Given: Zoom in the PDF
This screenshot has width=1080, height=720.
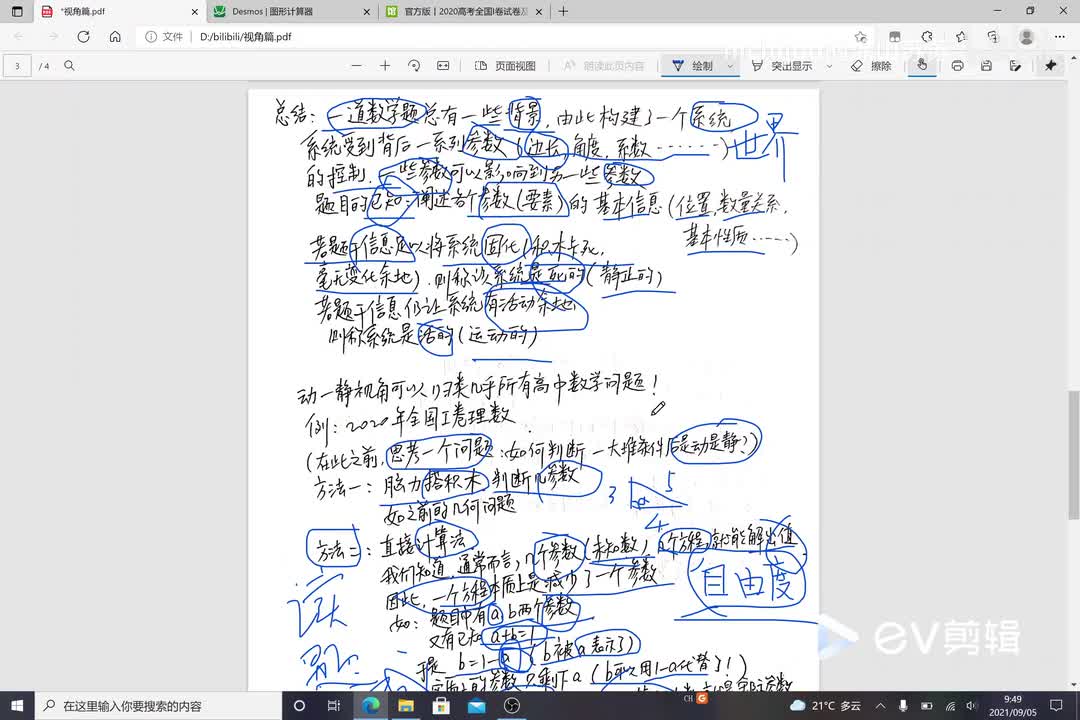Looking at the screenshot, I should click(x=385, y=65).
